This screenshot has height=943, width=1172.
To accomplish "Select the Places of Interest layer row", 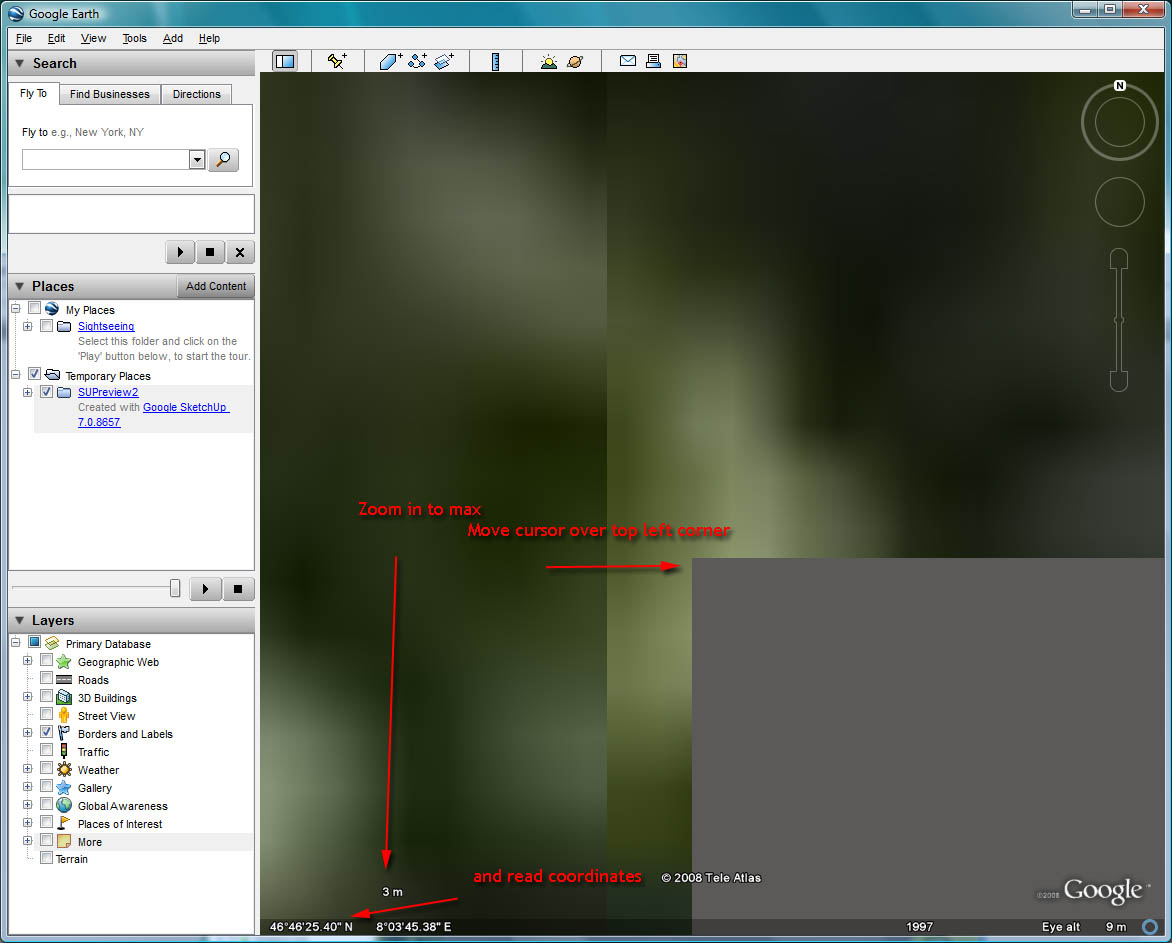I will point(120,823).
